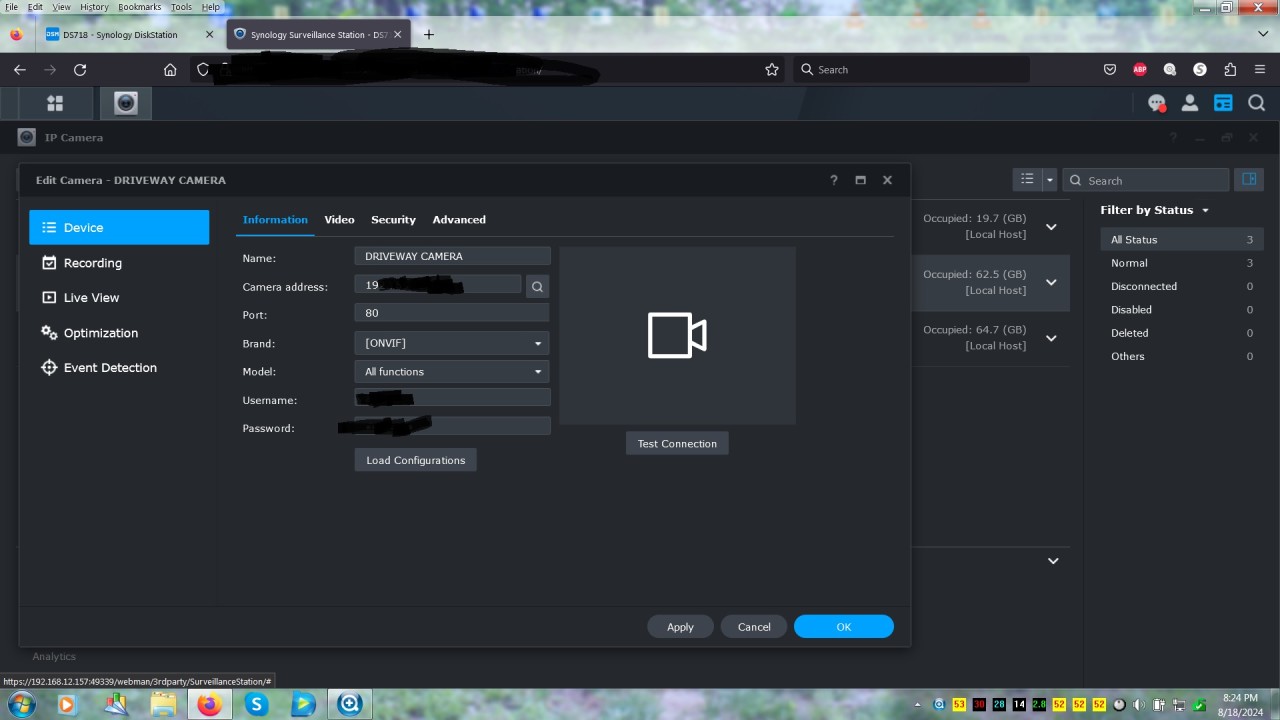The image size is (1280, 720).
Task: Filter cameras by Normal status
Action: (x=1182, y=263)
